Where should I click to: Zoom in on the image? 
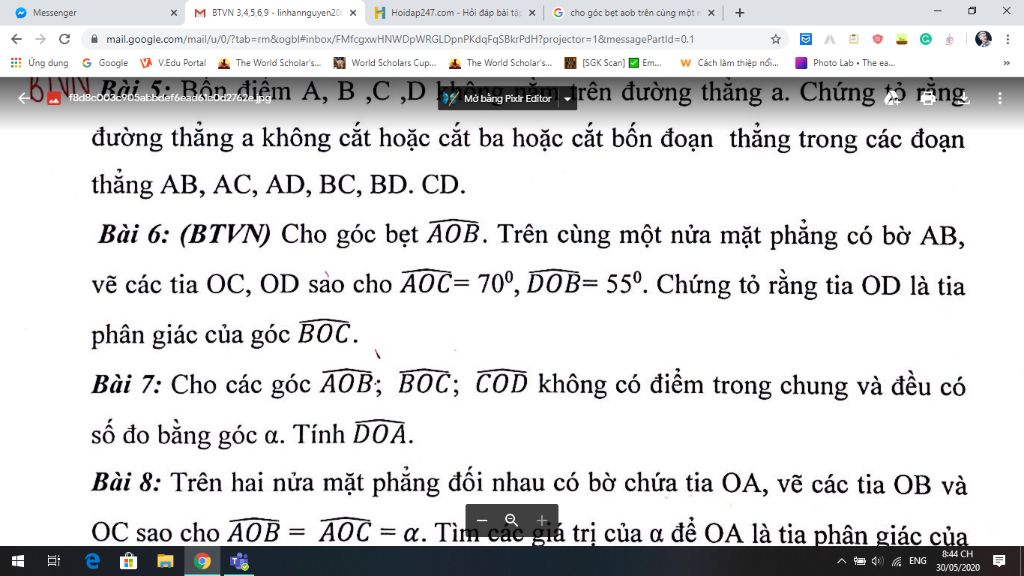542,520
